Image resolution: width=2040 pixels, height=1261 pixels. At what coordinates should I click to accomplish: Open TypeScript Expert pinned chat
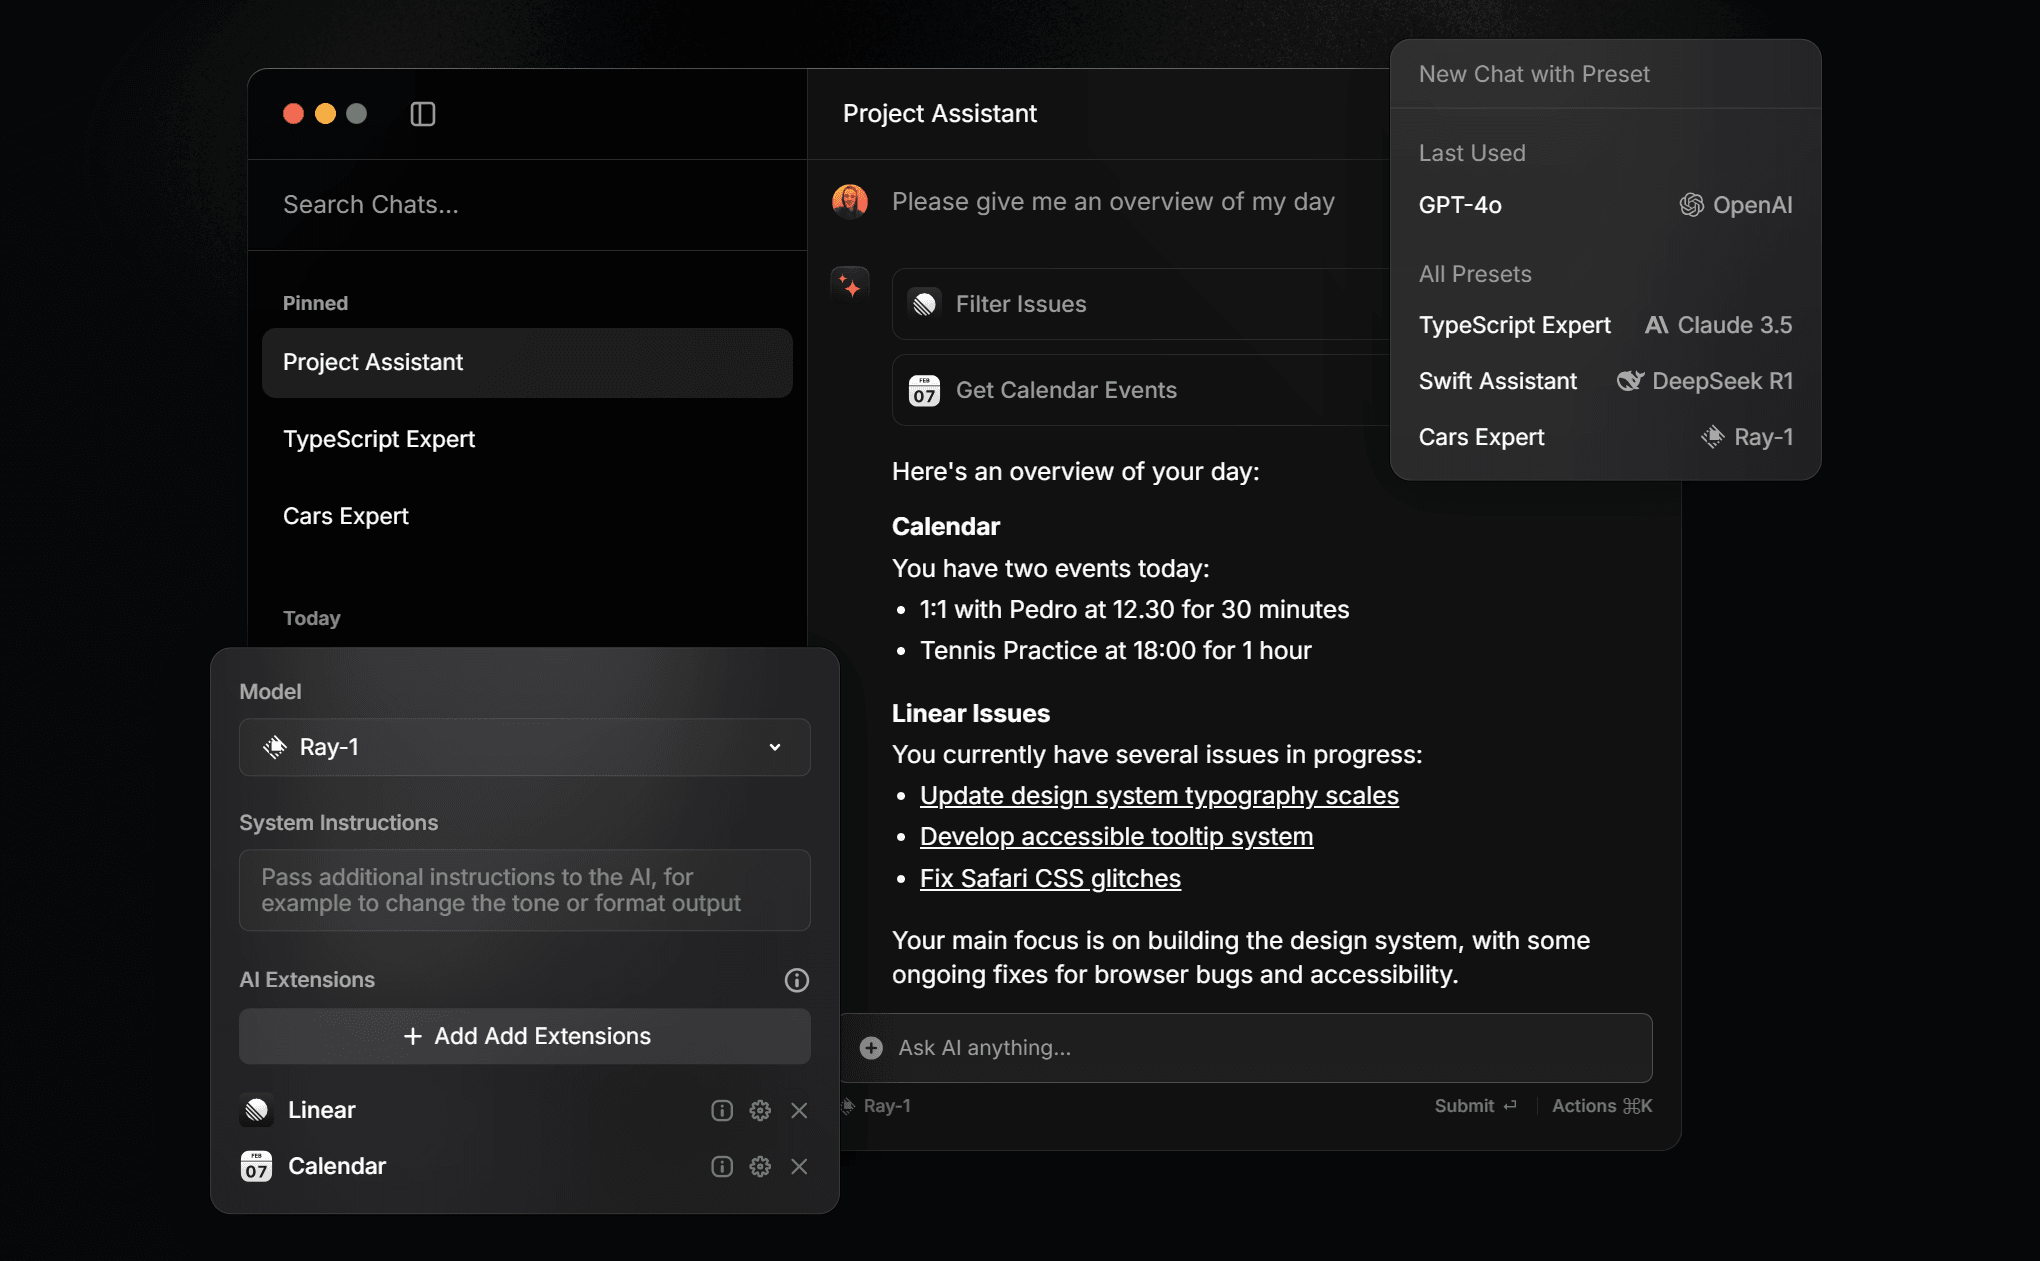379,439
